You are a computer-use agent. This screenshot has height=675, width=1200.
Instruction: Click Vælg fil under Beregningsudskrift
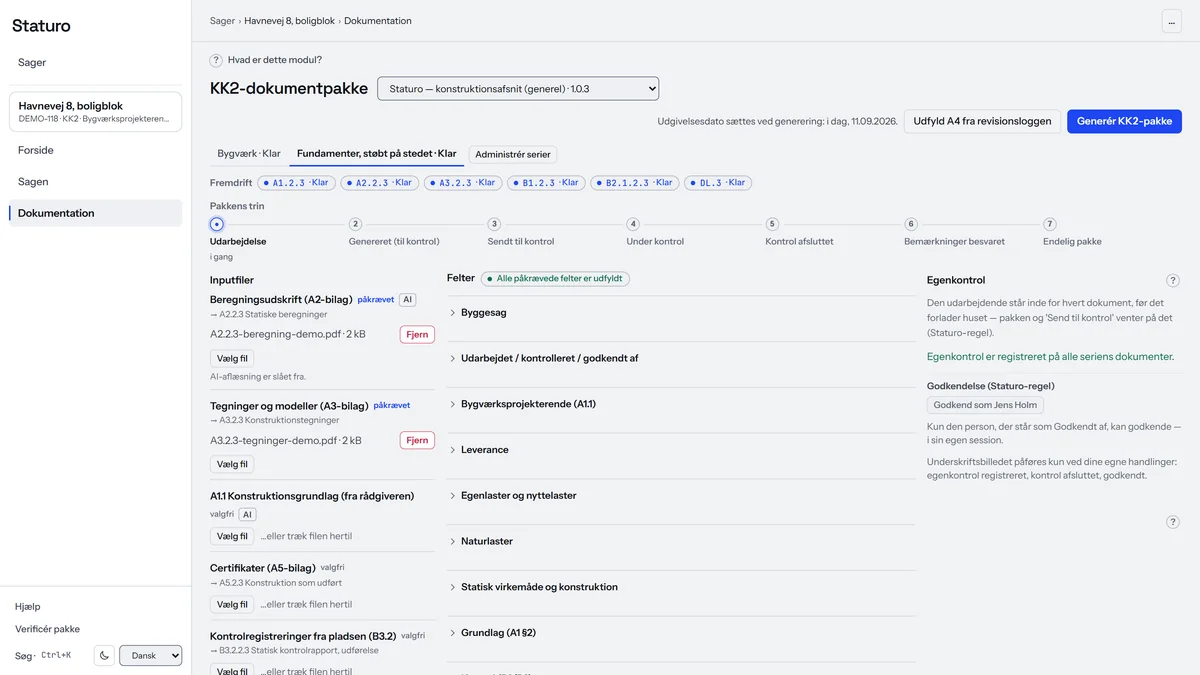click(x=232, y=358)
